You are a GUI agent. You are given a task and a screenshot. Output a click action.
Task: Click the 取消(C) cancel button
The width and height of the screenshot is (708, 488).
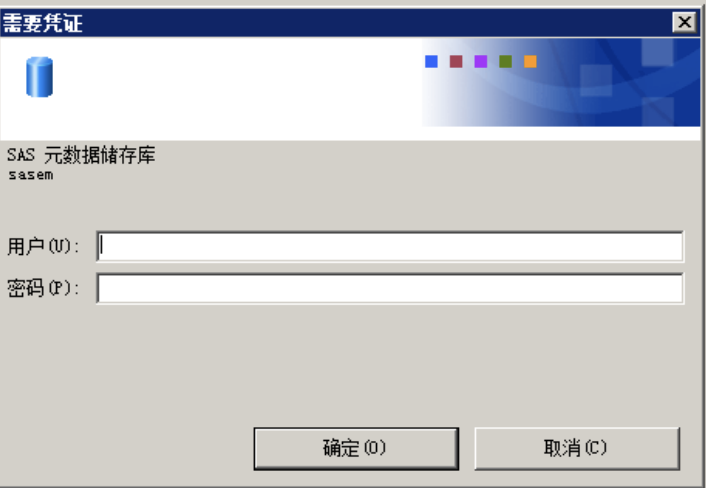(x=577, y=449)
